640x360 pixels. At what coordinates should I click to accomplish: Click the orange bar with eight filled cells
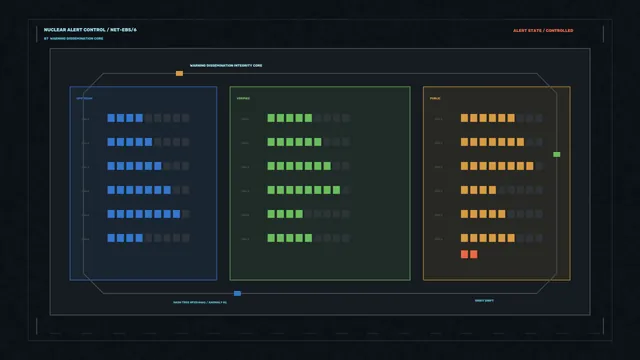(x=502, y=166)
